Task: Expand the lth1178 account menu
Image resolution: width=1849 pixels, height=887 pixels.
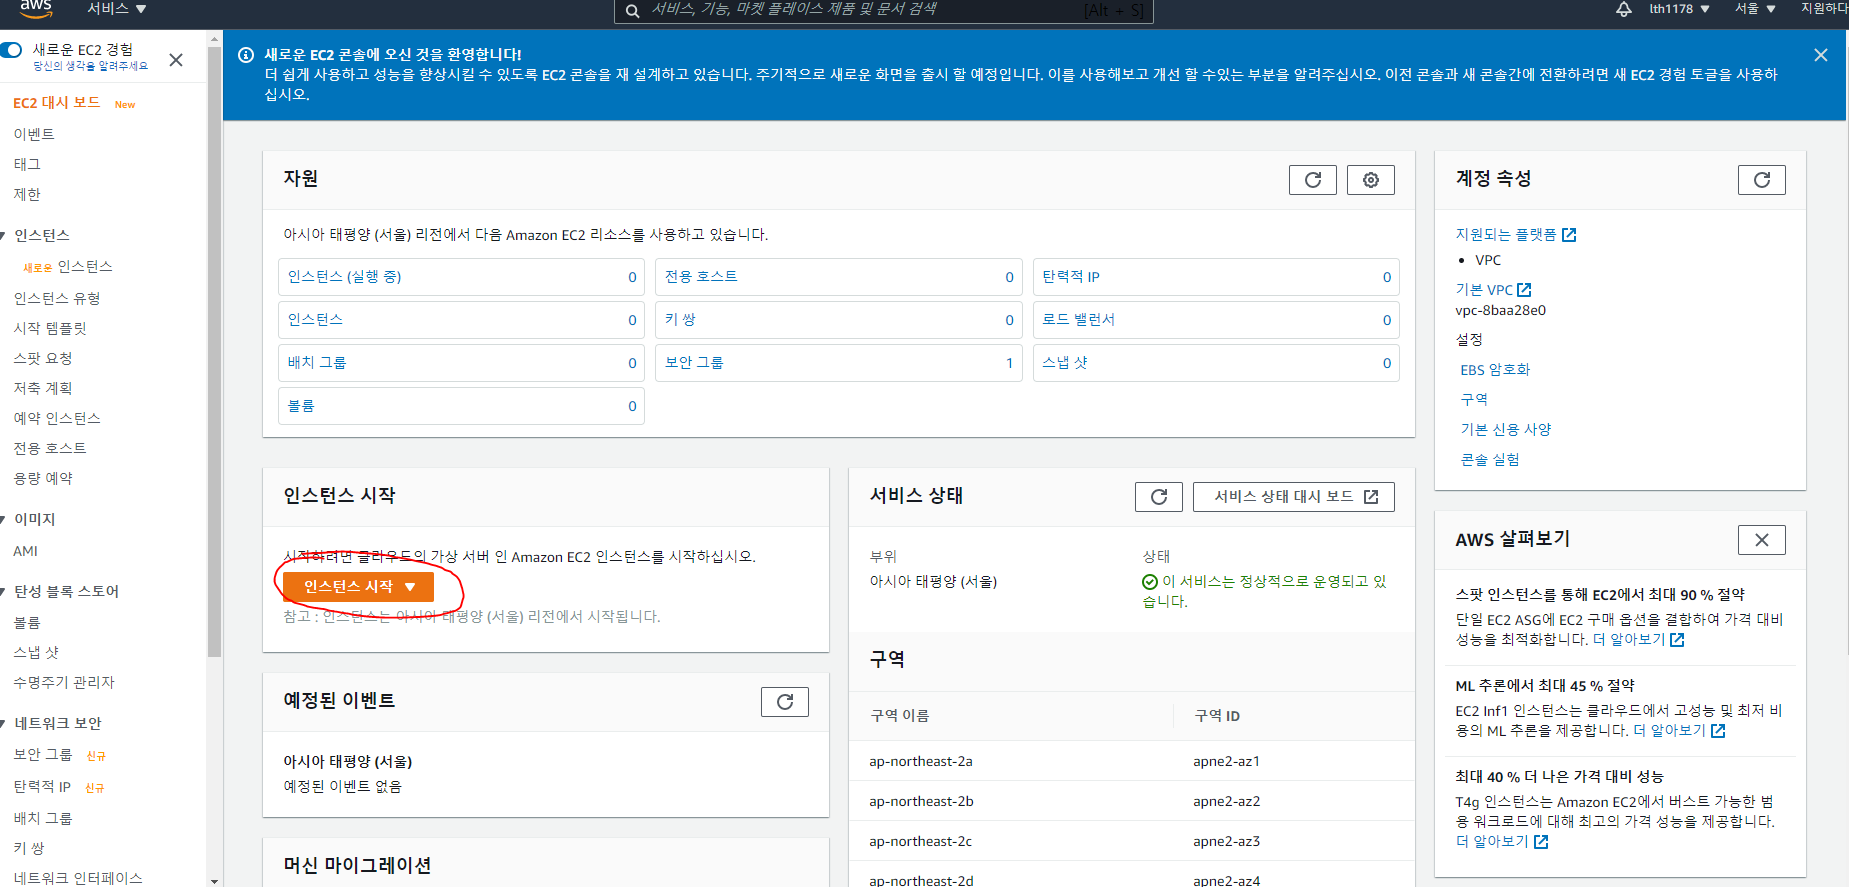Action: tap(1679, 9)
